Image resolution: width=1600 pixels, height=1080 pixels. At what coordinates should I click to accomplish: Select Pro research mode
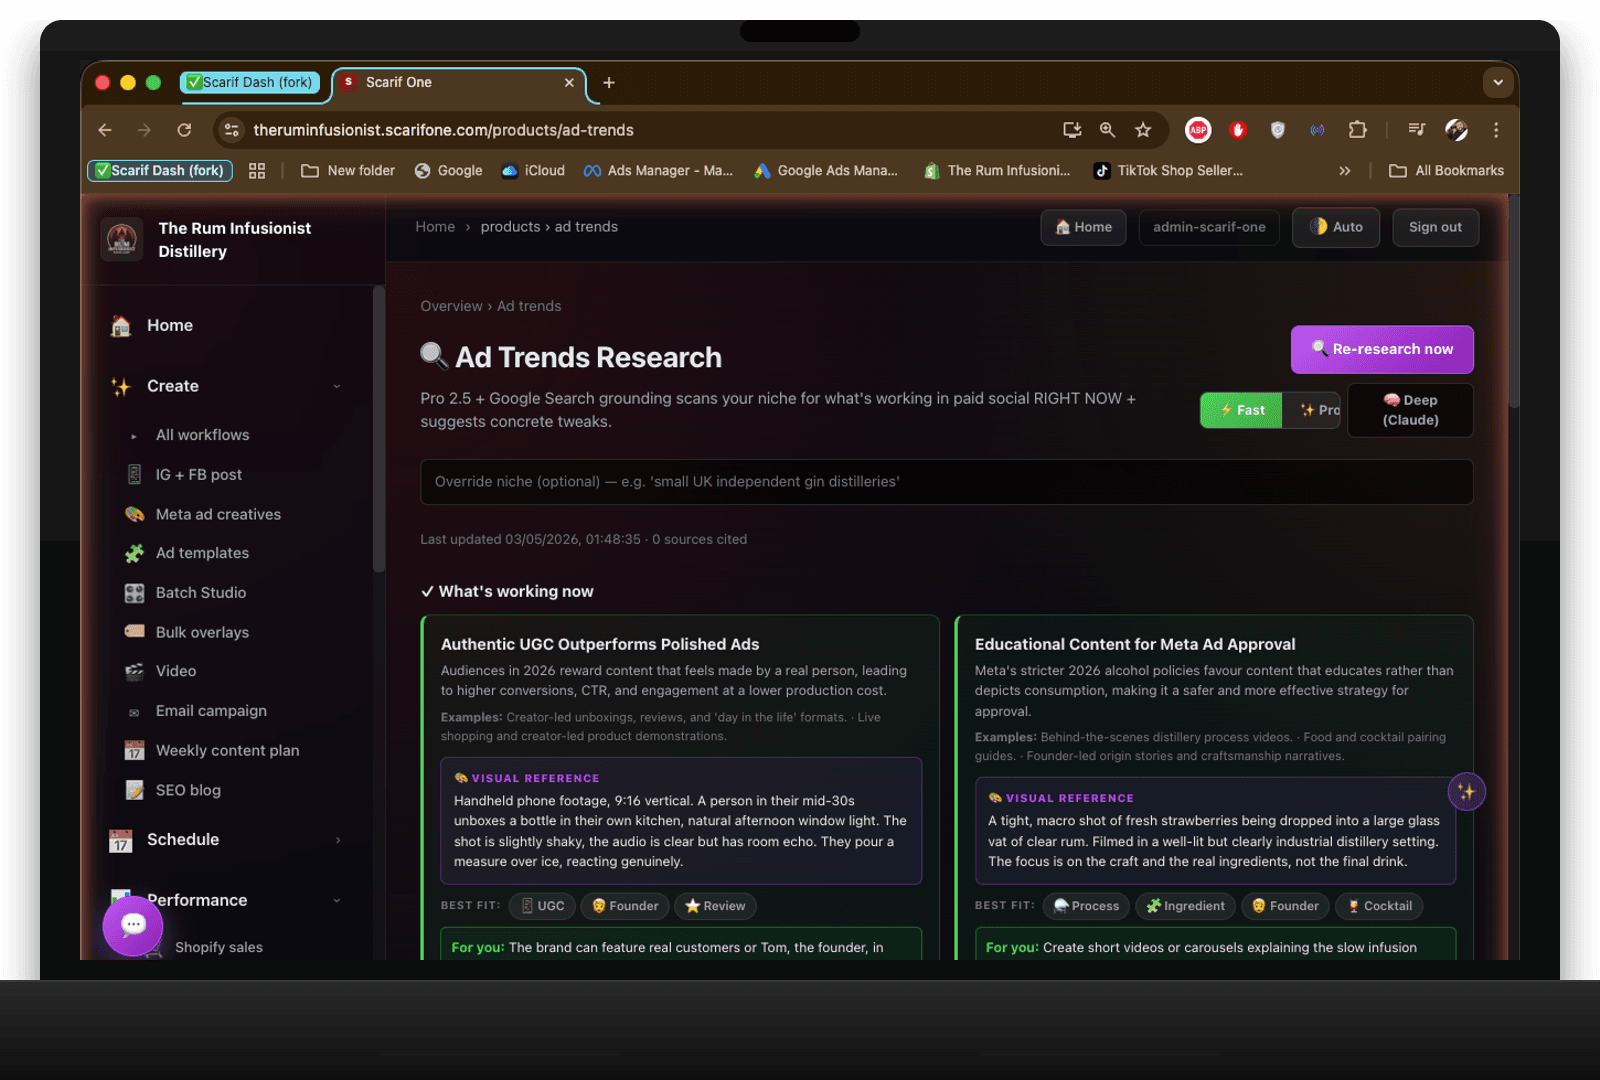click(x=1311, y=410)
